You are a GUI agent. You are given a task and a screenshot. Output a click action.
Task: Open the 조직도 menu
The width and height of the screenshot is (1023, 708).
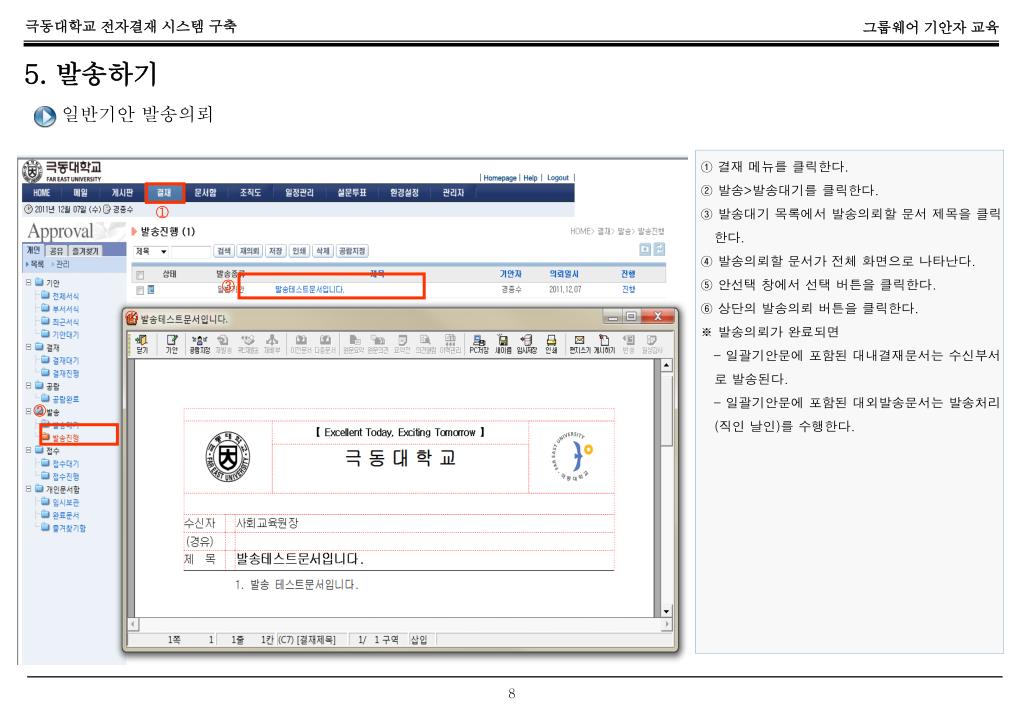[250, 192]
